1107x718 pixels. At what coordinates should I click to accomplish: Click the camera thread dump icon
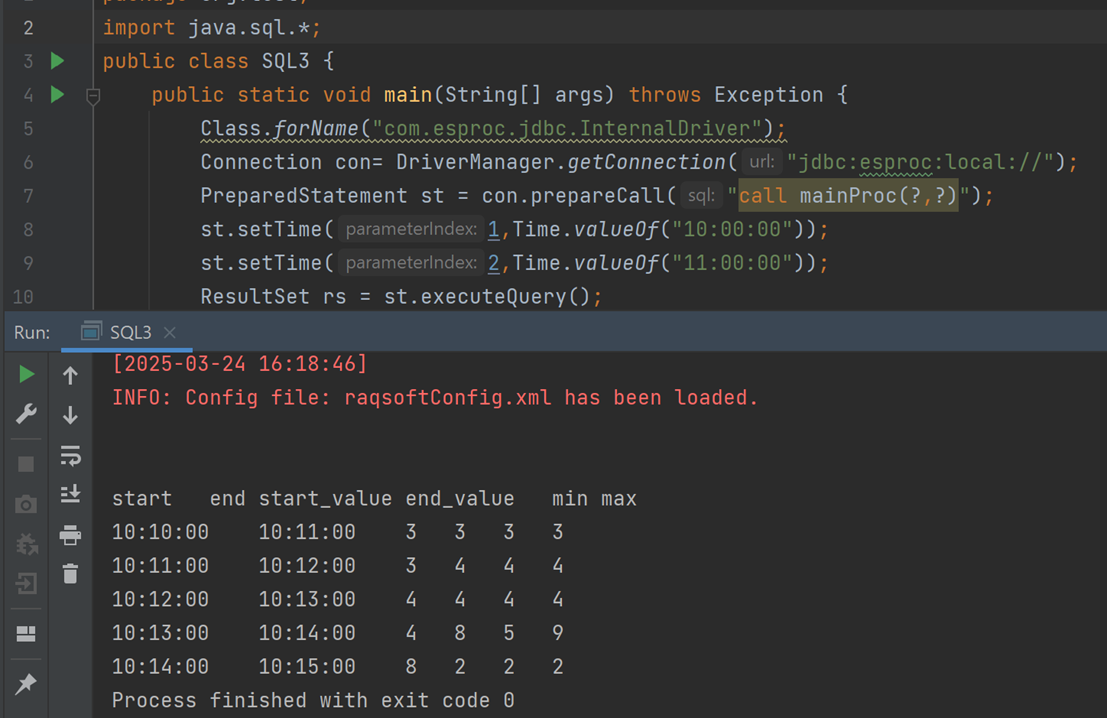[x=27, y=504]
